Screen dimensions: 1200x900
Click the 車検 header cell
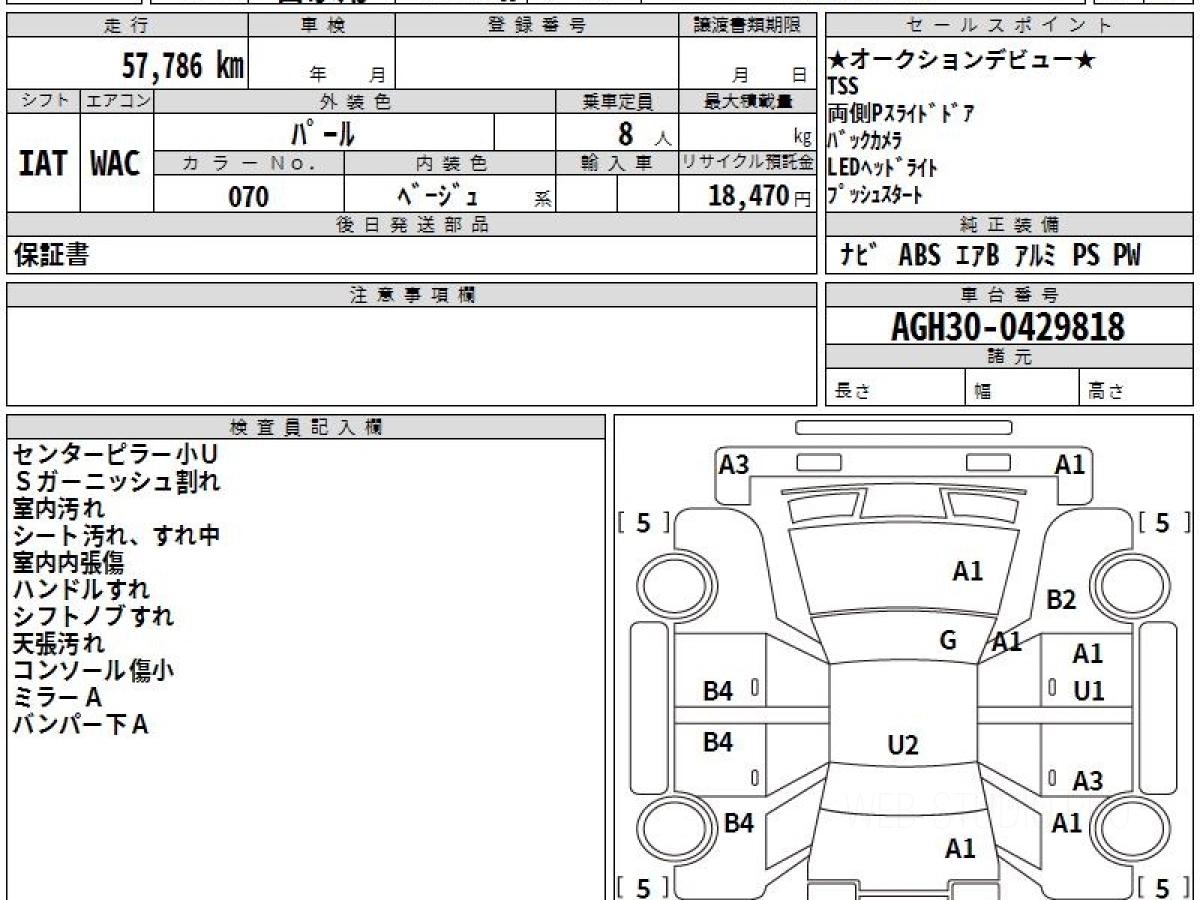point(322,26)
